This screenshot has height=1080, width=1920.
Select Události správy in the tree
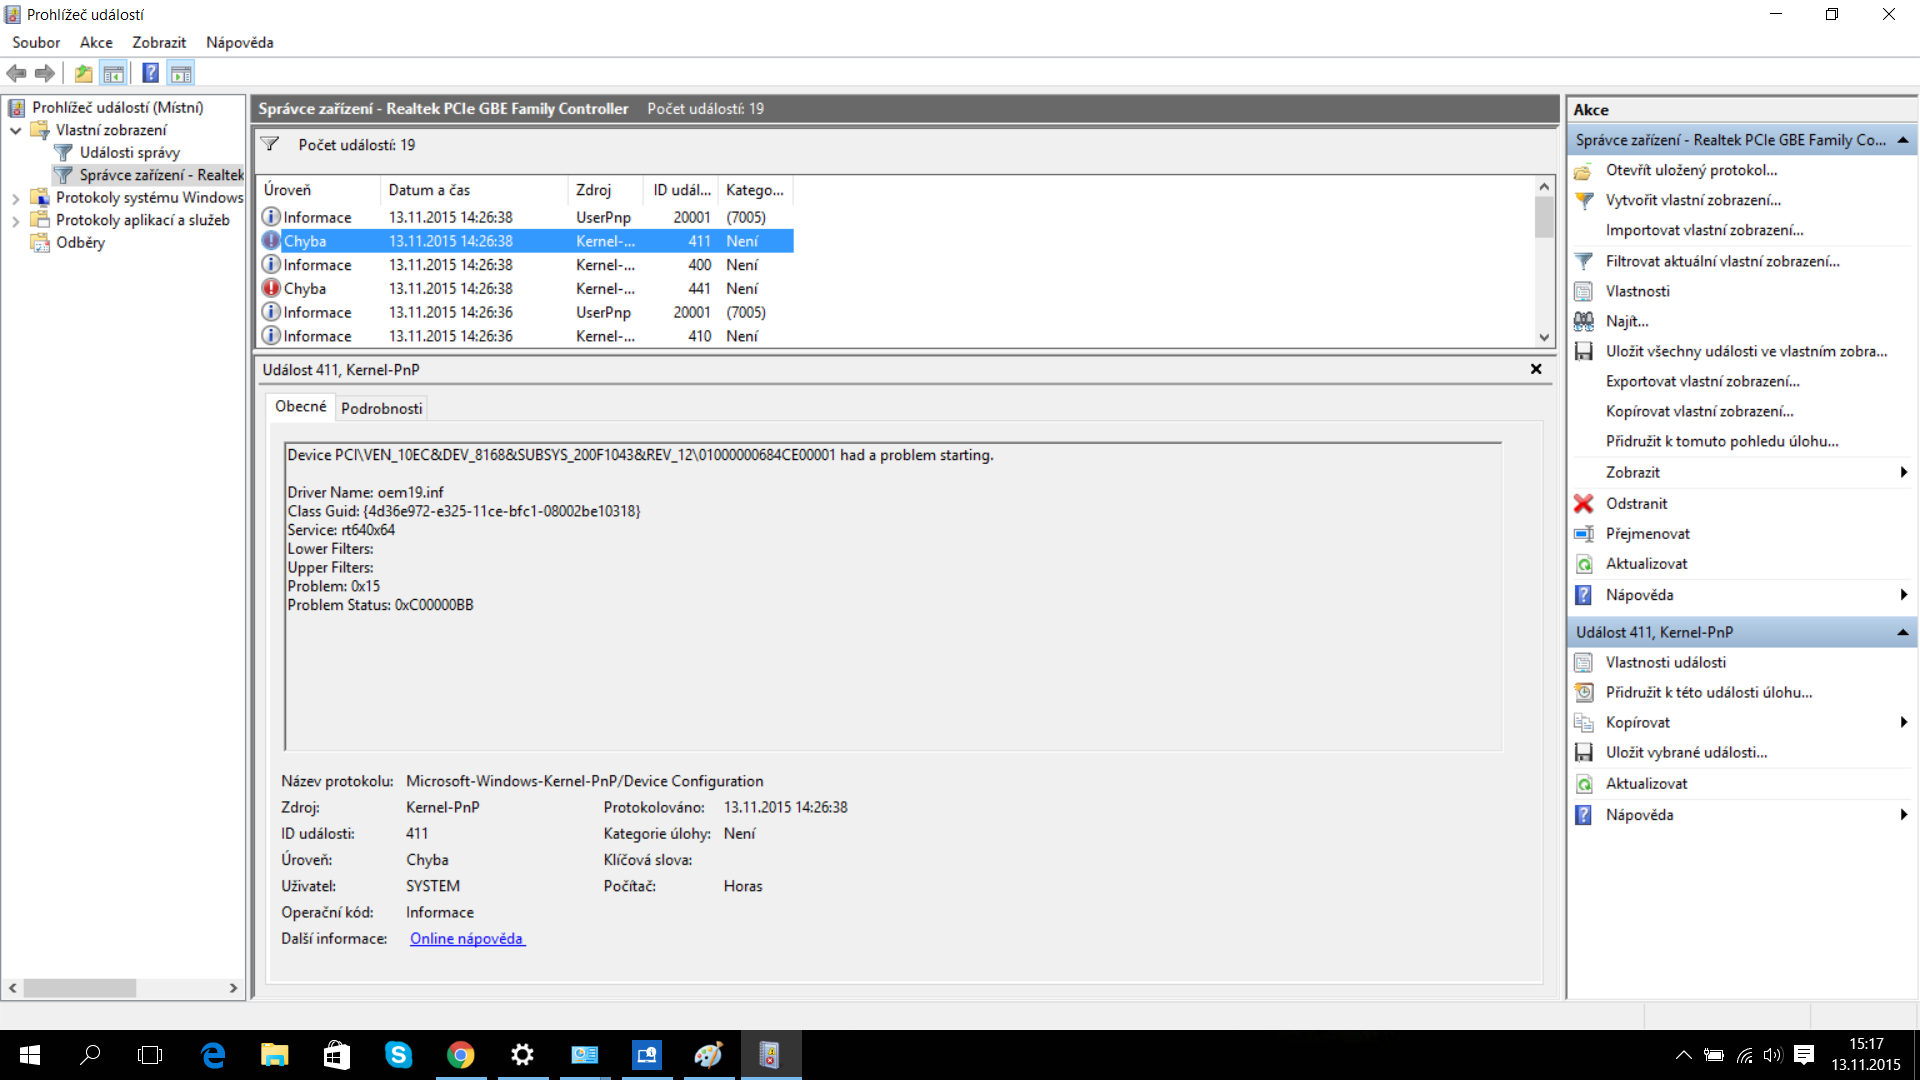129,152
